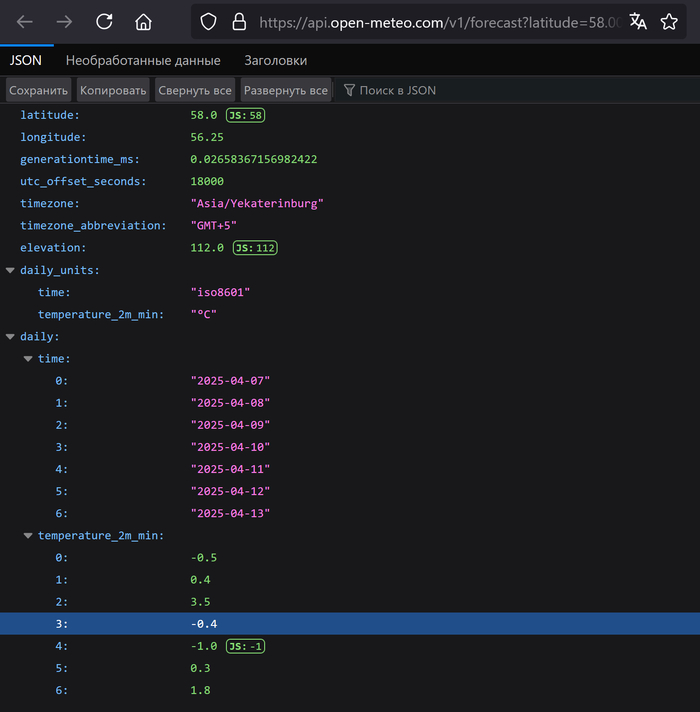Collapse the temperature_2m_min array
Screen dimensions: 700x712
pyautogui.click(x=28, y=535)
